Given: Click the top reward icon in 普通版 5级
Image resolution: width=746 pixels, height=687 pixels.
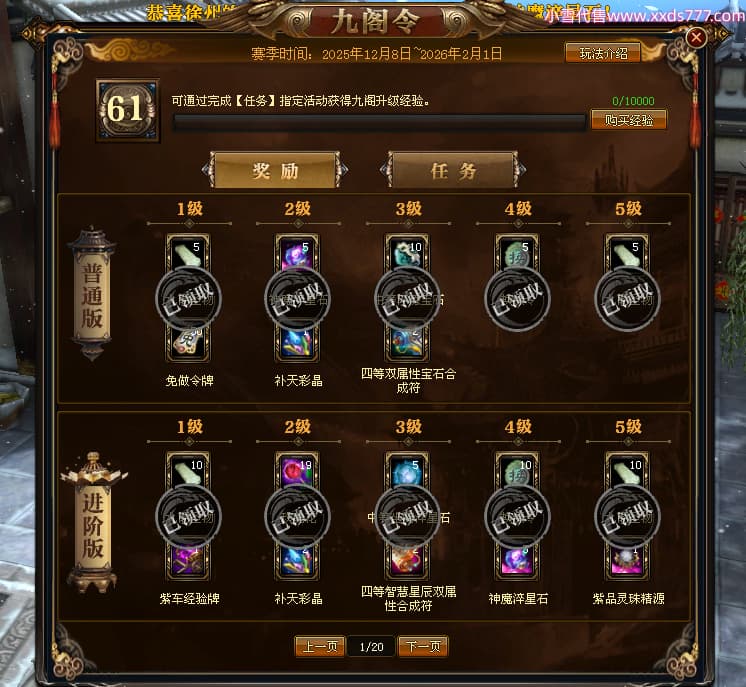Looking at the screenshot, I should 627,255.
